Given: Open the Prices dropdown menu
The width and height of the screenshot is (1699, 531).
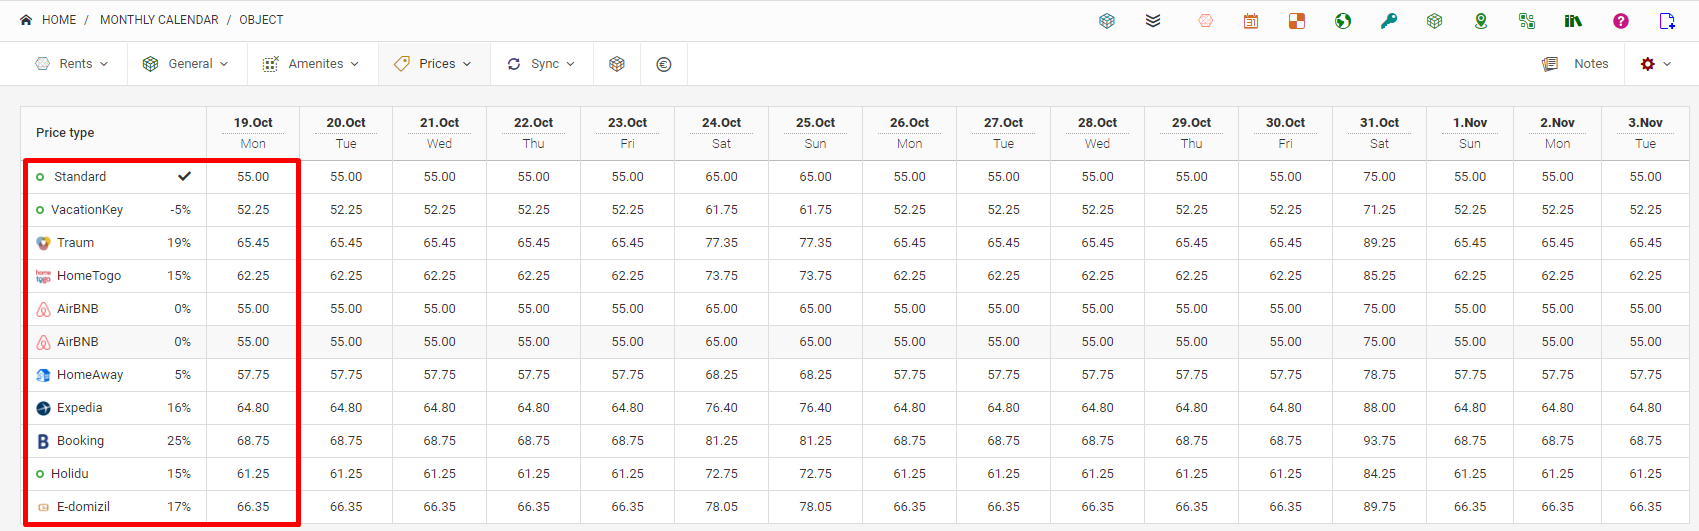Looking at the screenshot, I should click(x=433, y=64).
